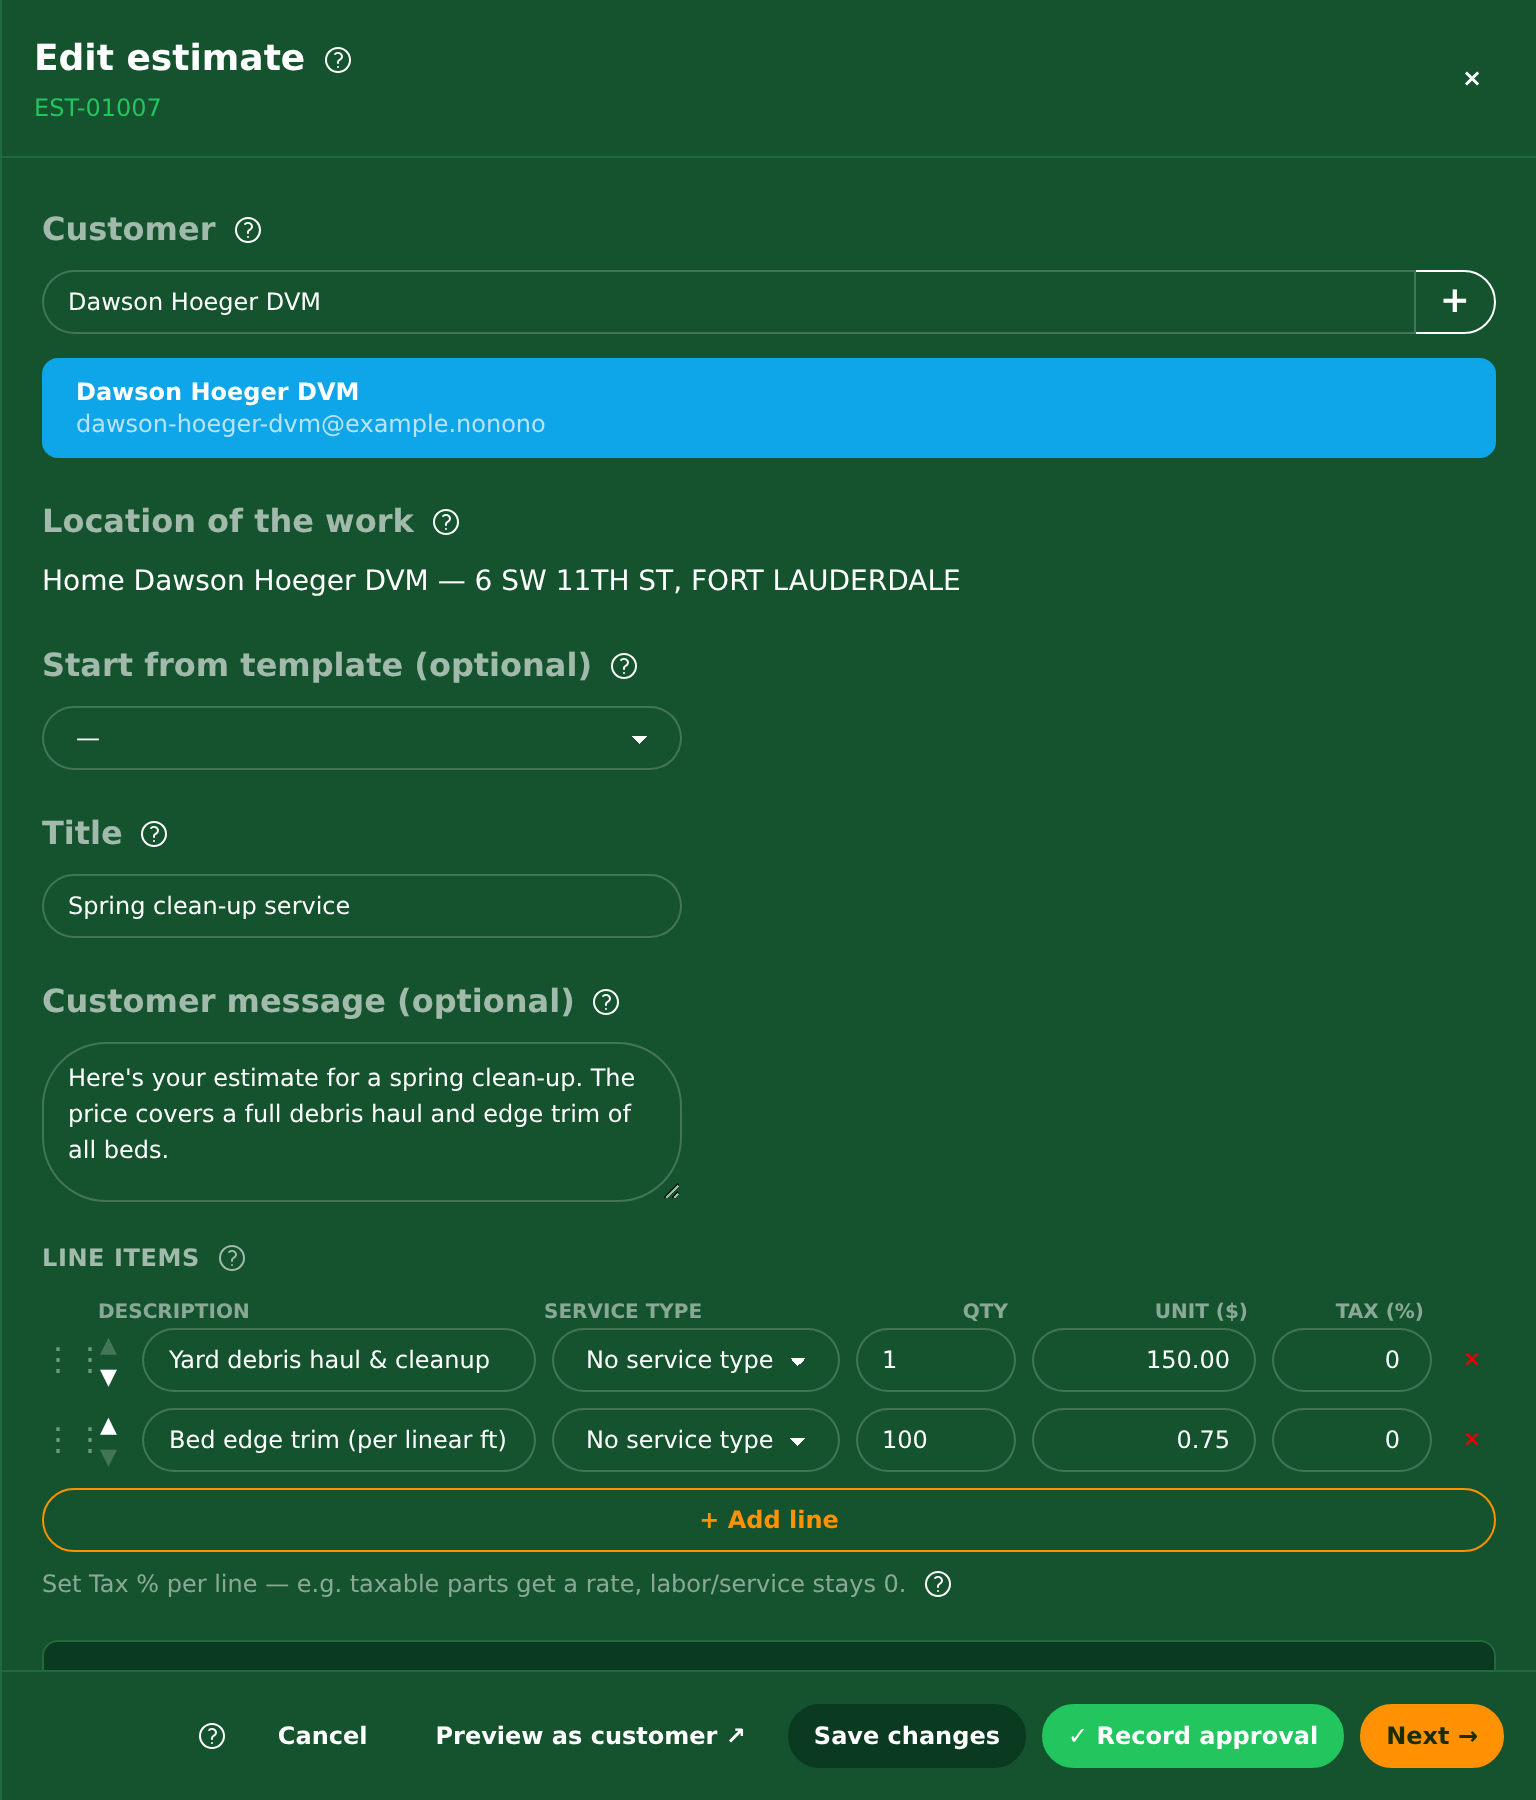Open service type dropdown for Bed edge trim
The height and width of the screenshot is (1800, 1536).
(x=696, y=1440)
